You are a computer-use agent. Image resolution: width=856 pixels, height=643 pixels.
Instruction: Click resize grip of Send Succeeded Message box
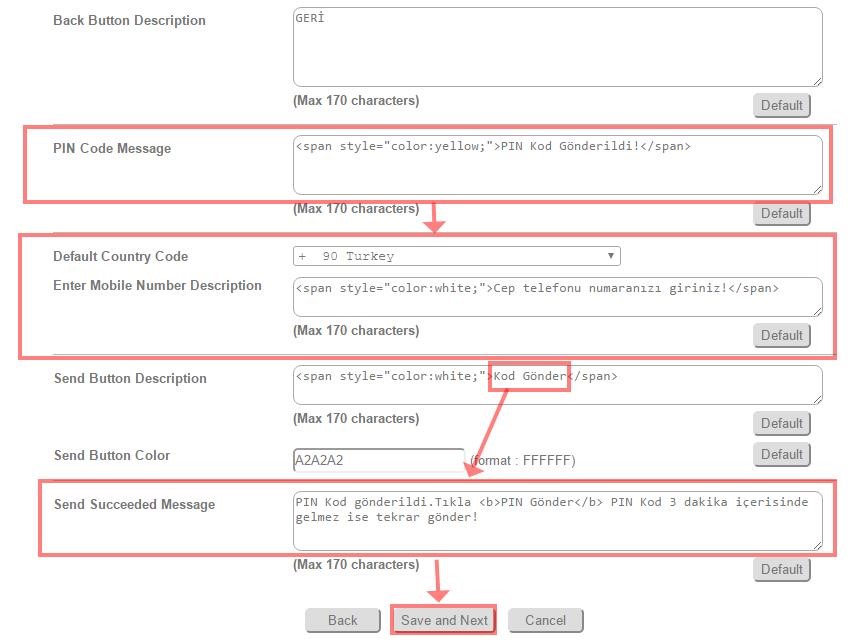click(x=817, y=545)
